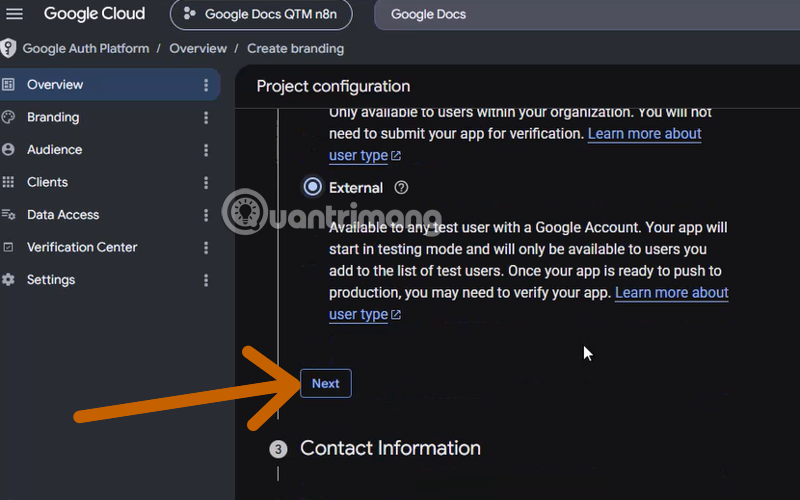The width and height of the screenshot is (800, 500).
Task: Select Overview in the sidebar
Action: (110, 85)
